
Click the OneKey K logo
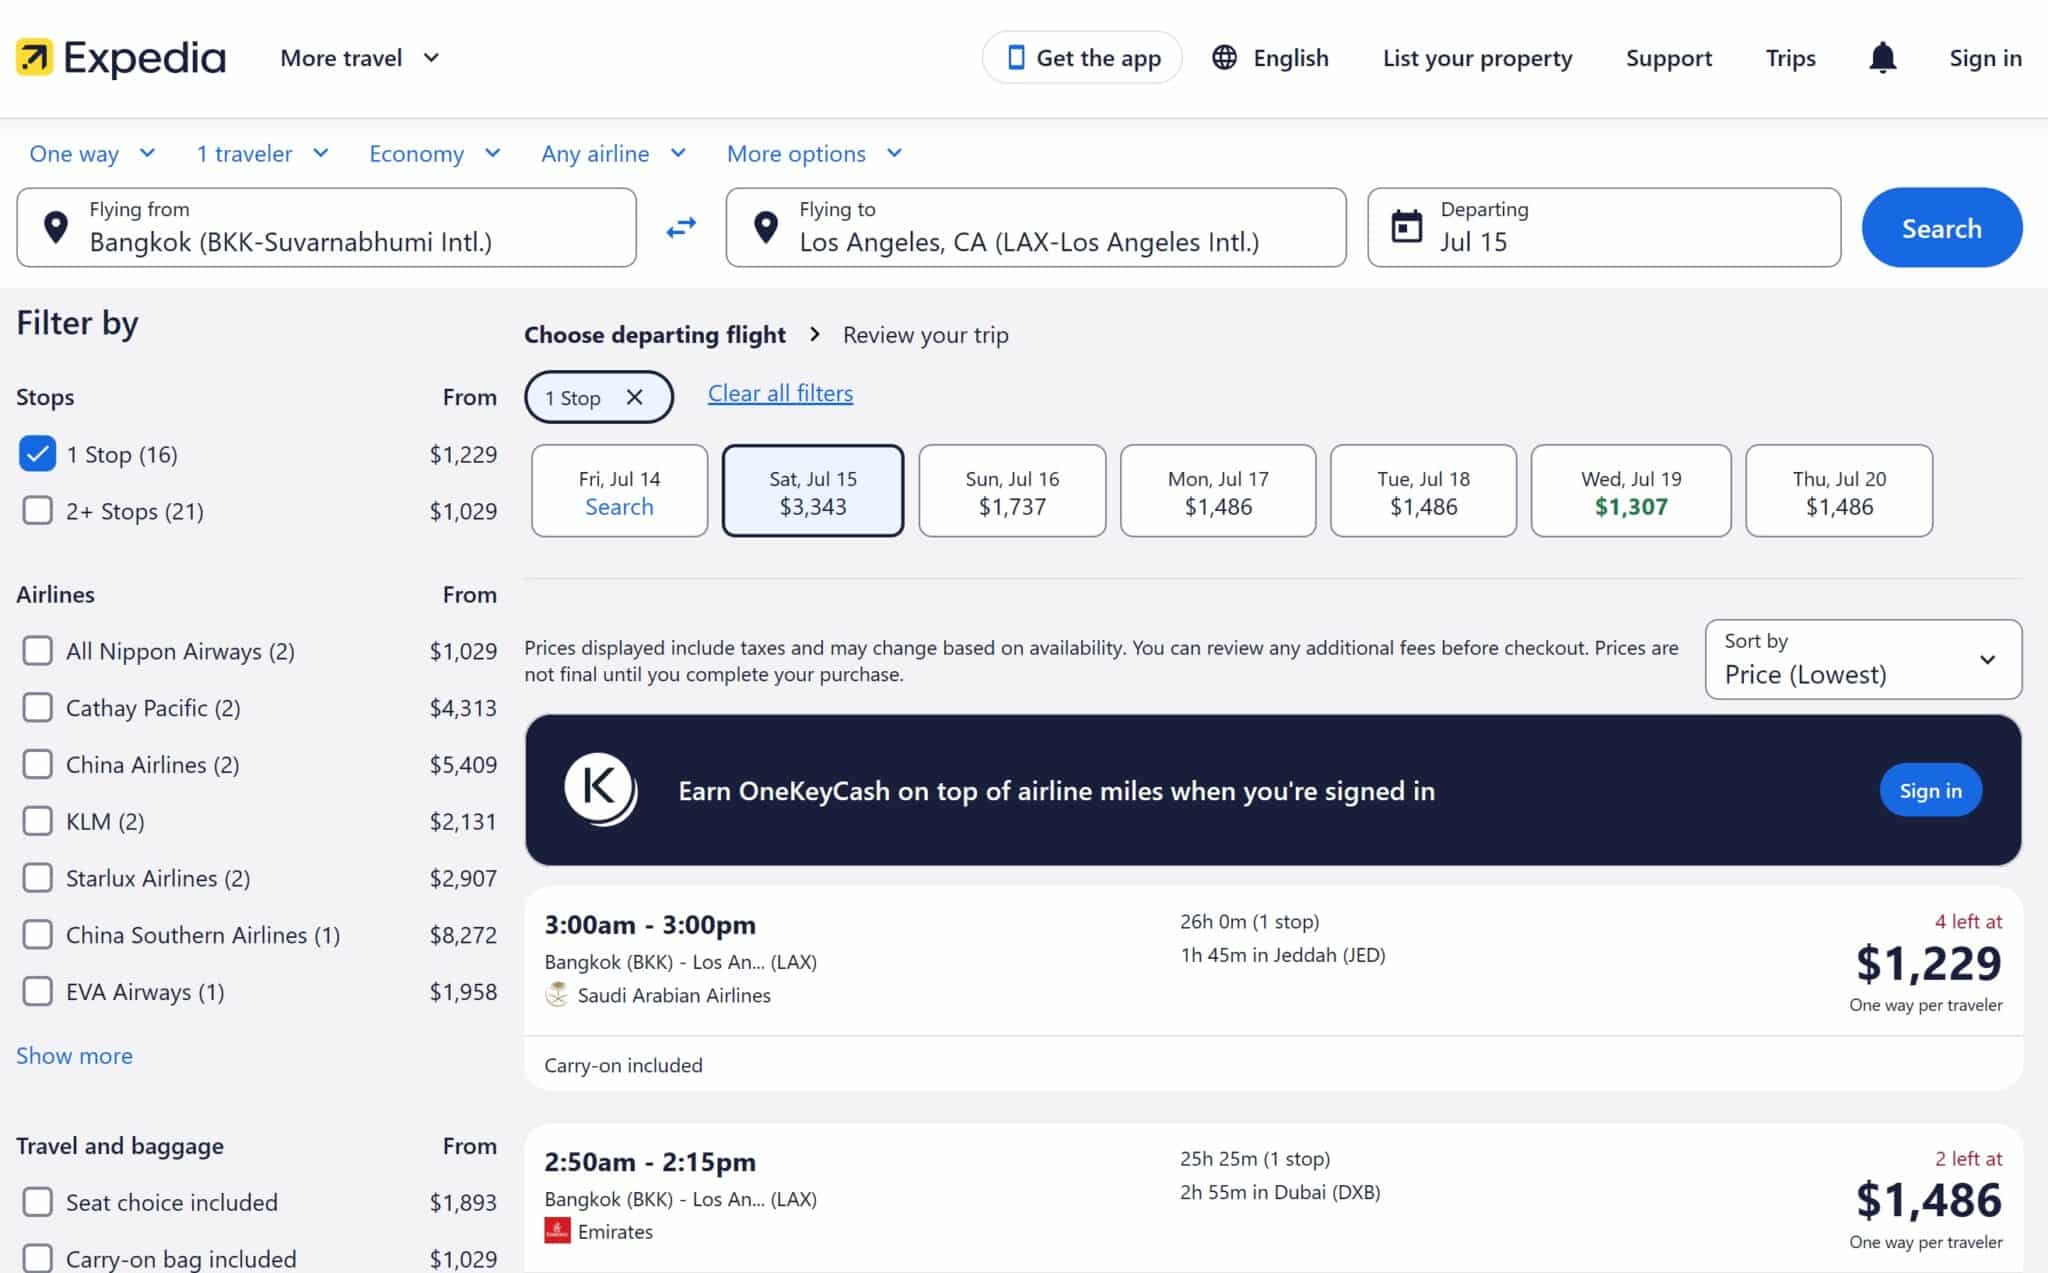click(599, 789)
